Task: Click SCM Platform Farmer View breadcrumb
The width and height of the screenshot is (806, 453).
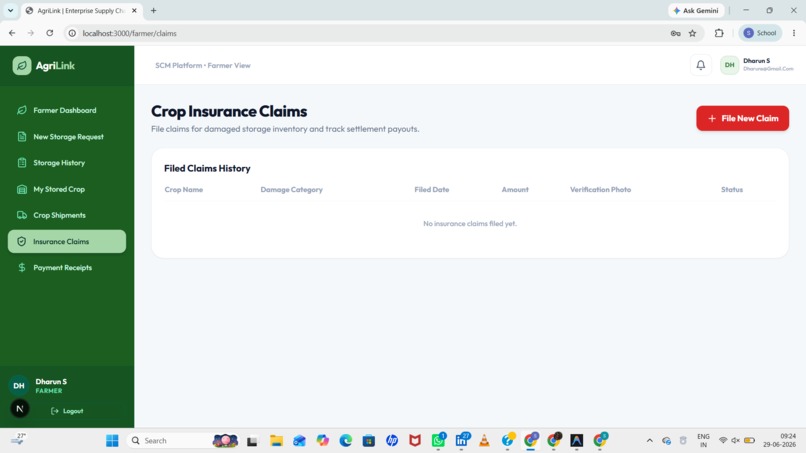Action: tap(203, 65)
